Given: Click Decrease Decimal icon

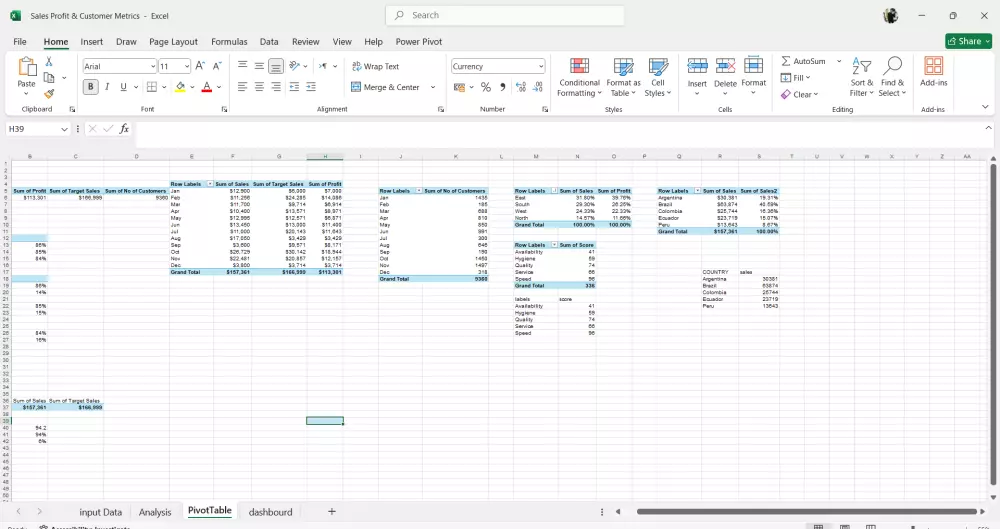Looking at the screenshot, I should [538, 87].
